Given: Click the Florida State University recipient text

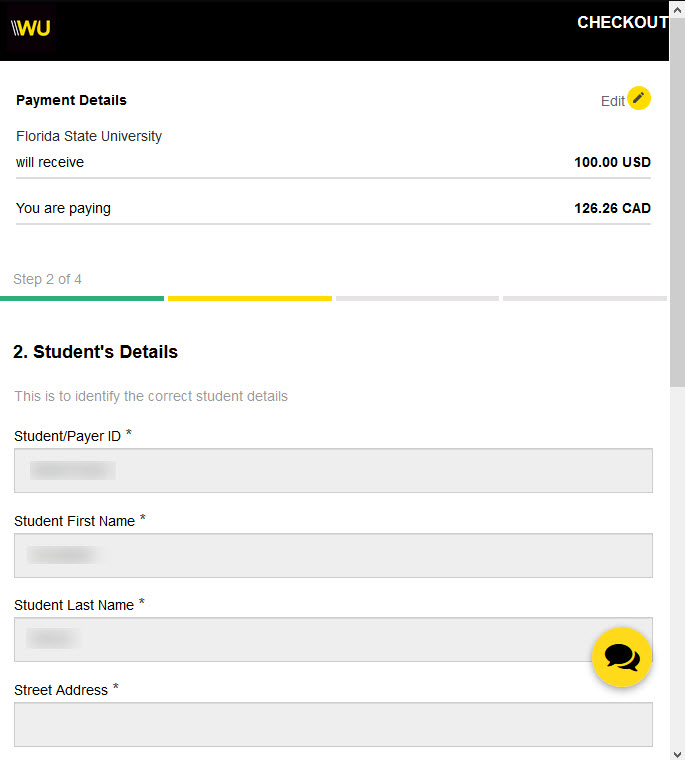Looking at the screenshot, I should click(x=89, y=136).
